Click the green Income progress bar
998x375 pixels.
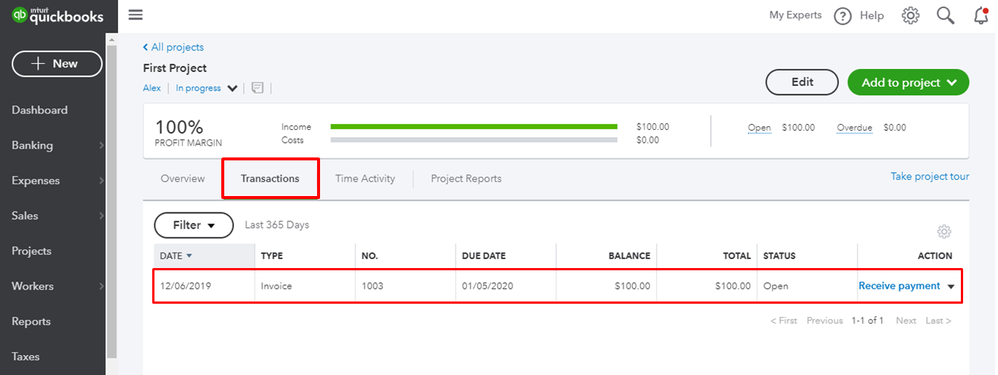pyautogui.click(x=474, y=127)
